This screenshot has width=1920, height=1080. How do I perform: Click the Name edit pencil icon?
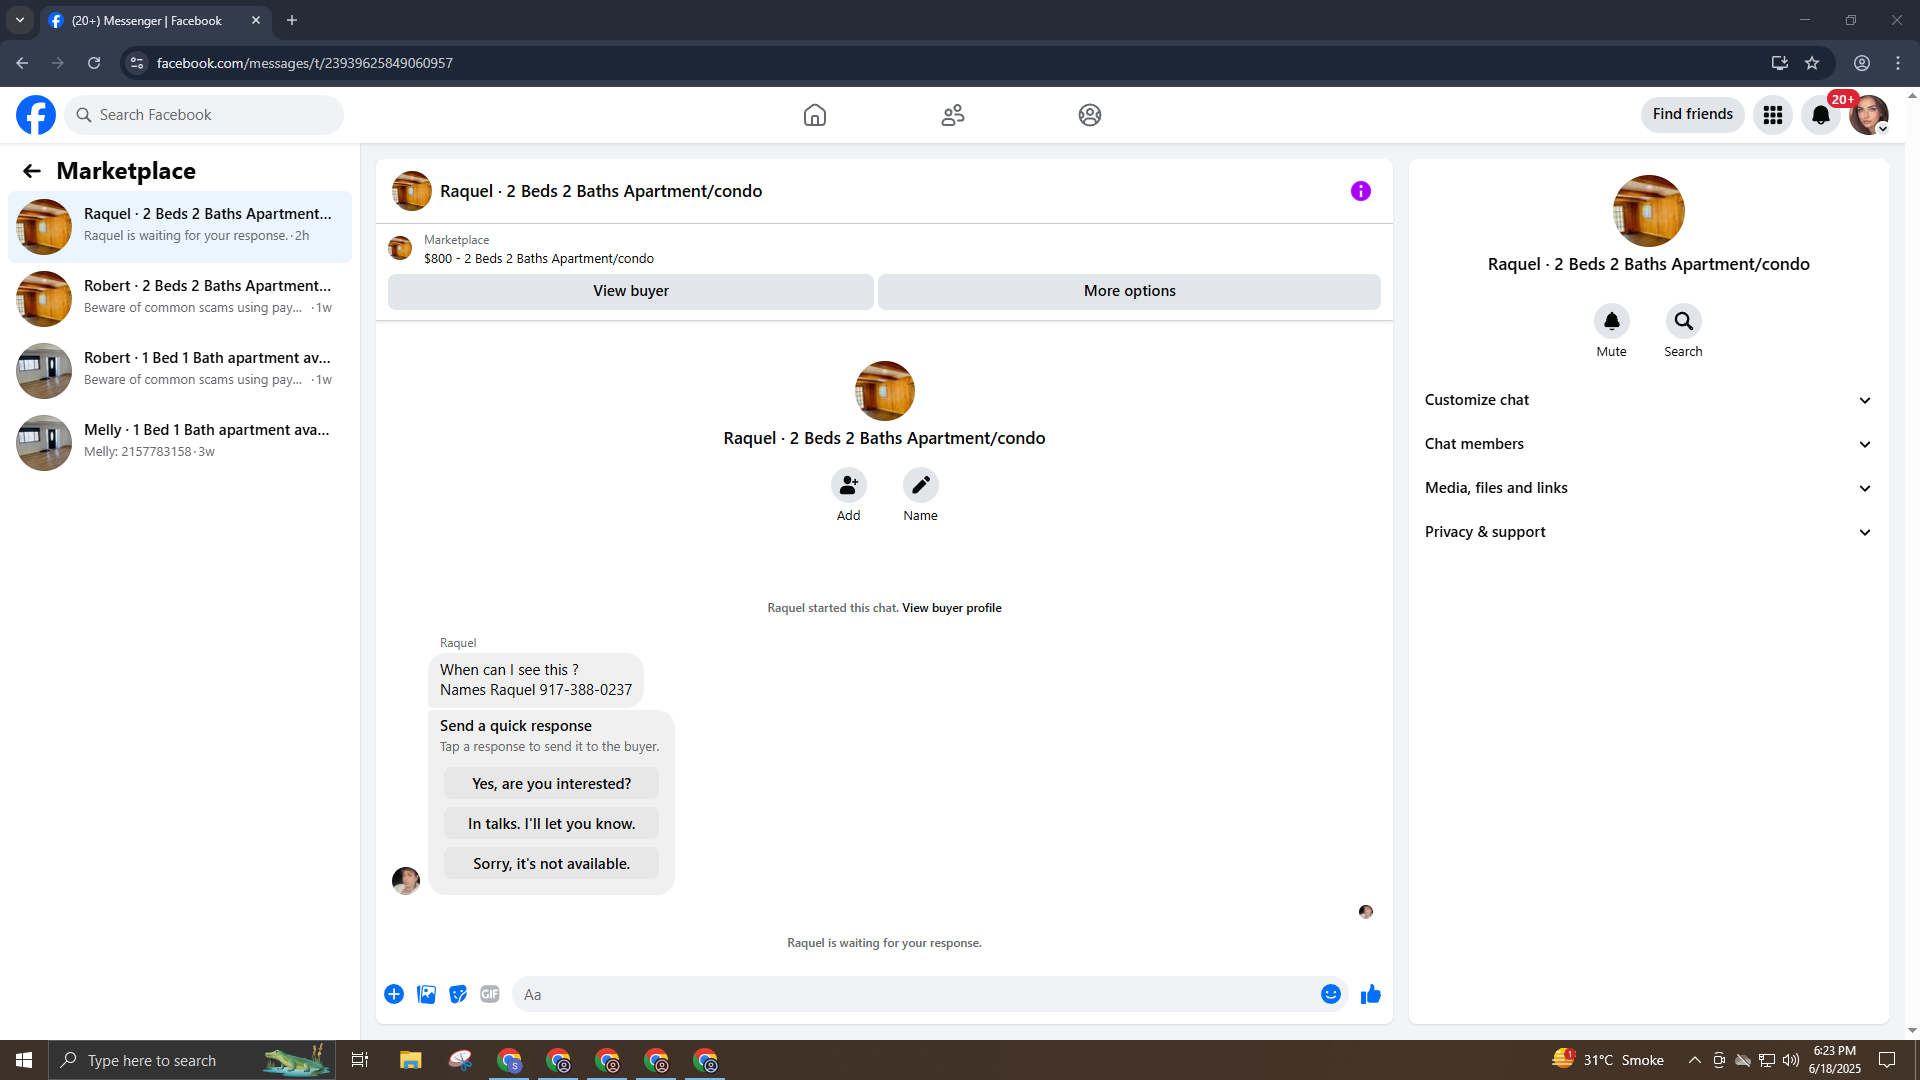921,485
